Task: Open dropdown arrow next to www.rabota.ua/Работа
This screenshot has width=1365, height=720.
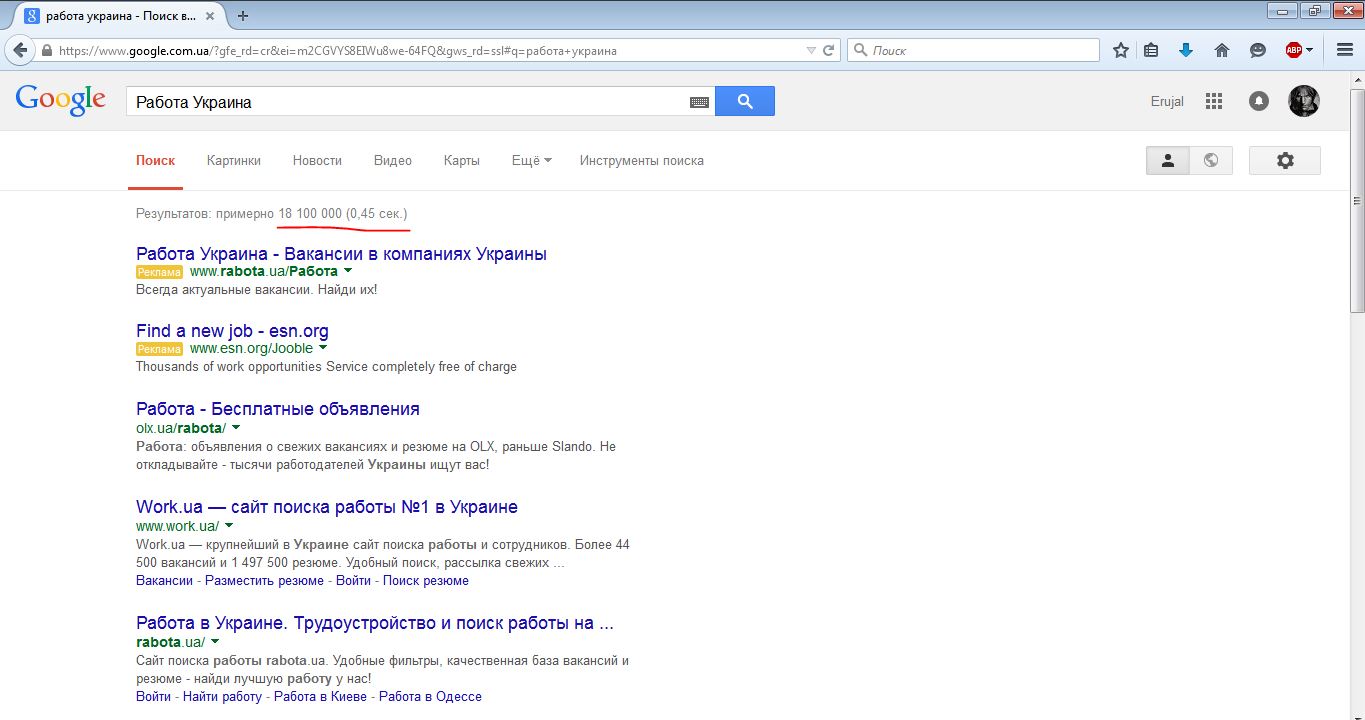Action: tap(348, 271)
